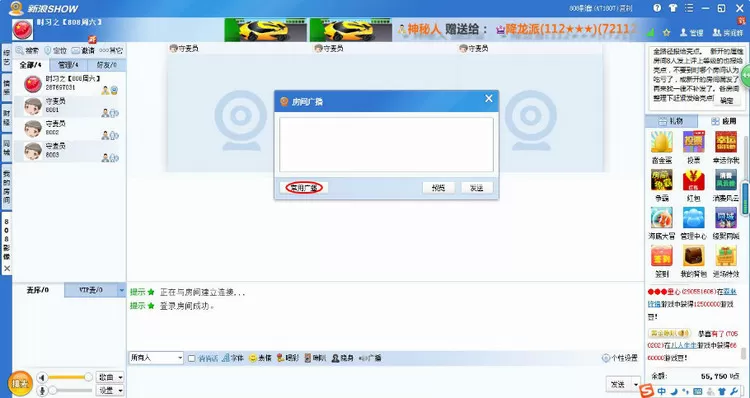Image resolution: width=750 pixels, height=398 pixels.
Task: Open the 所有人 recipient dropdown
Action: point(156,357)
